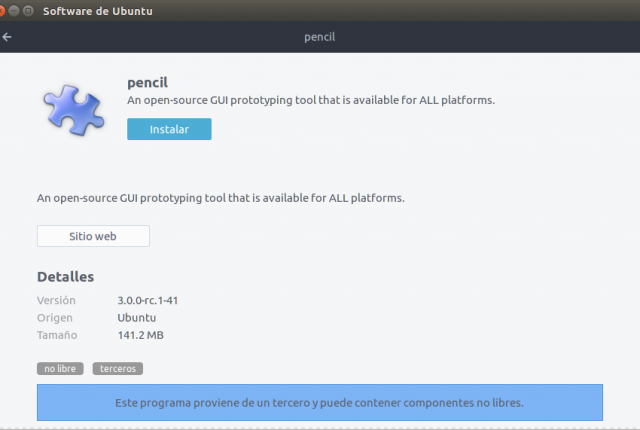Click the blue third-party warning banner

pos(320,403)
